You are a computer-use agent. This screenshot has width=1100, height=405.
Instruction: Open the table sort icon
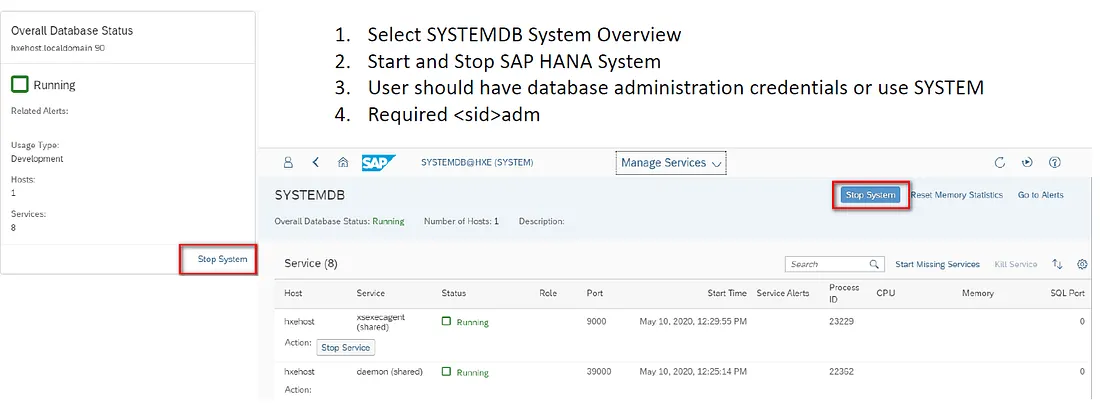coord(1057,264)
